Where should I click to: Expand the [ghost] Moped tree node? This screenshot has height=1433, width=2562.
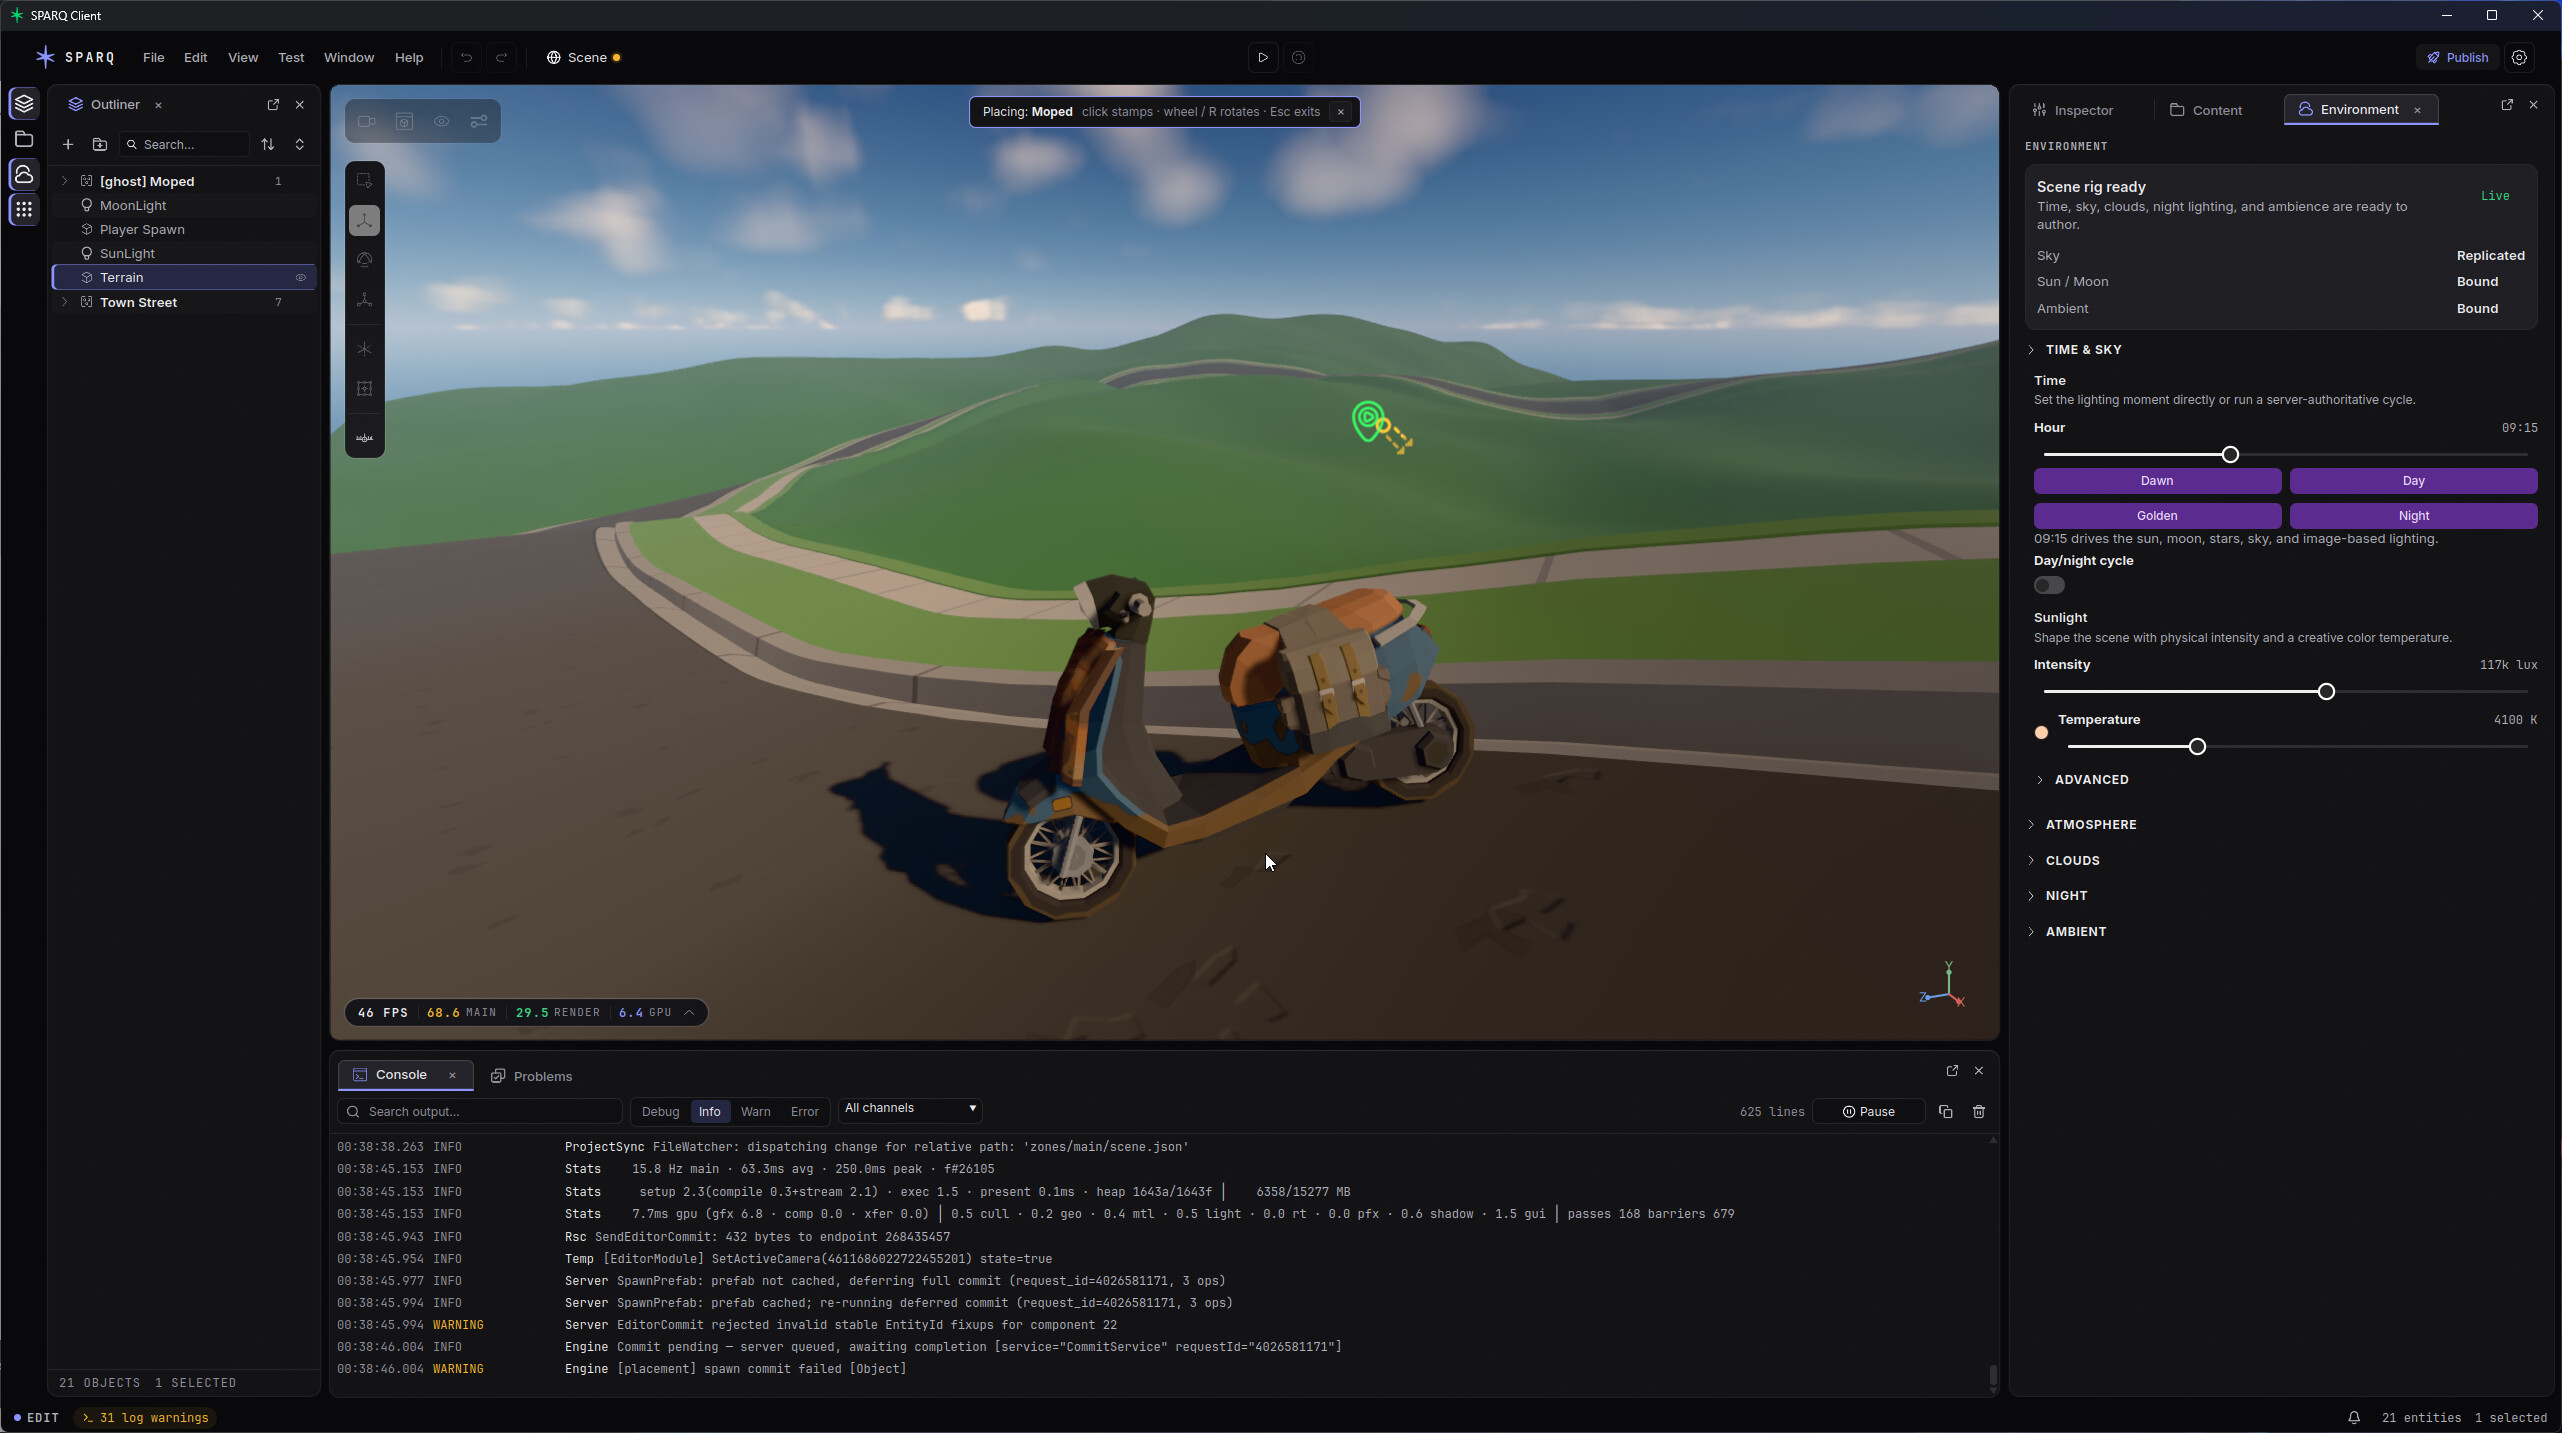(65, 181)
